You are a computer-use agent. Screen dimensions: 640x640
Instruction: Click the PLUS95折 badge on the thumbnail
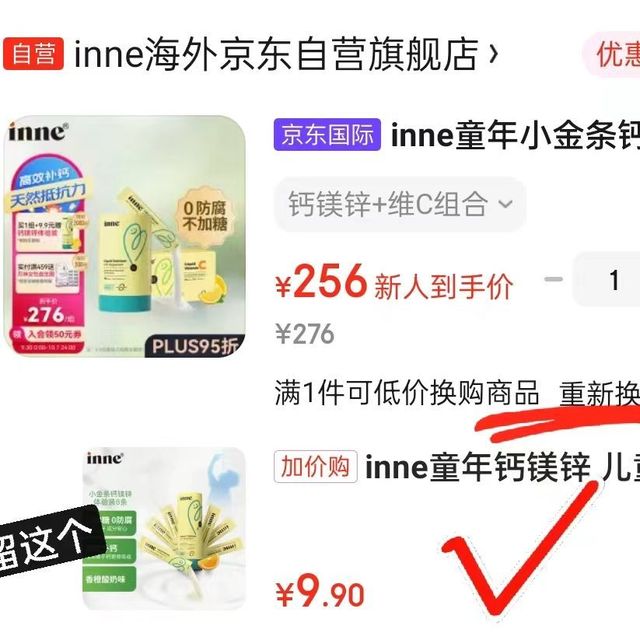pos(195,347)
